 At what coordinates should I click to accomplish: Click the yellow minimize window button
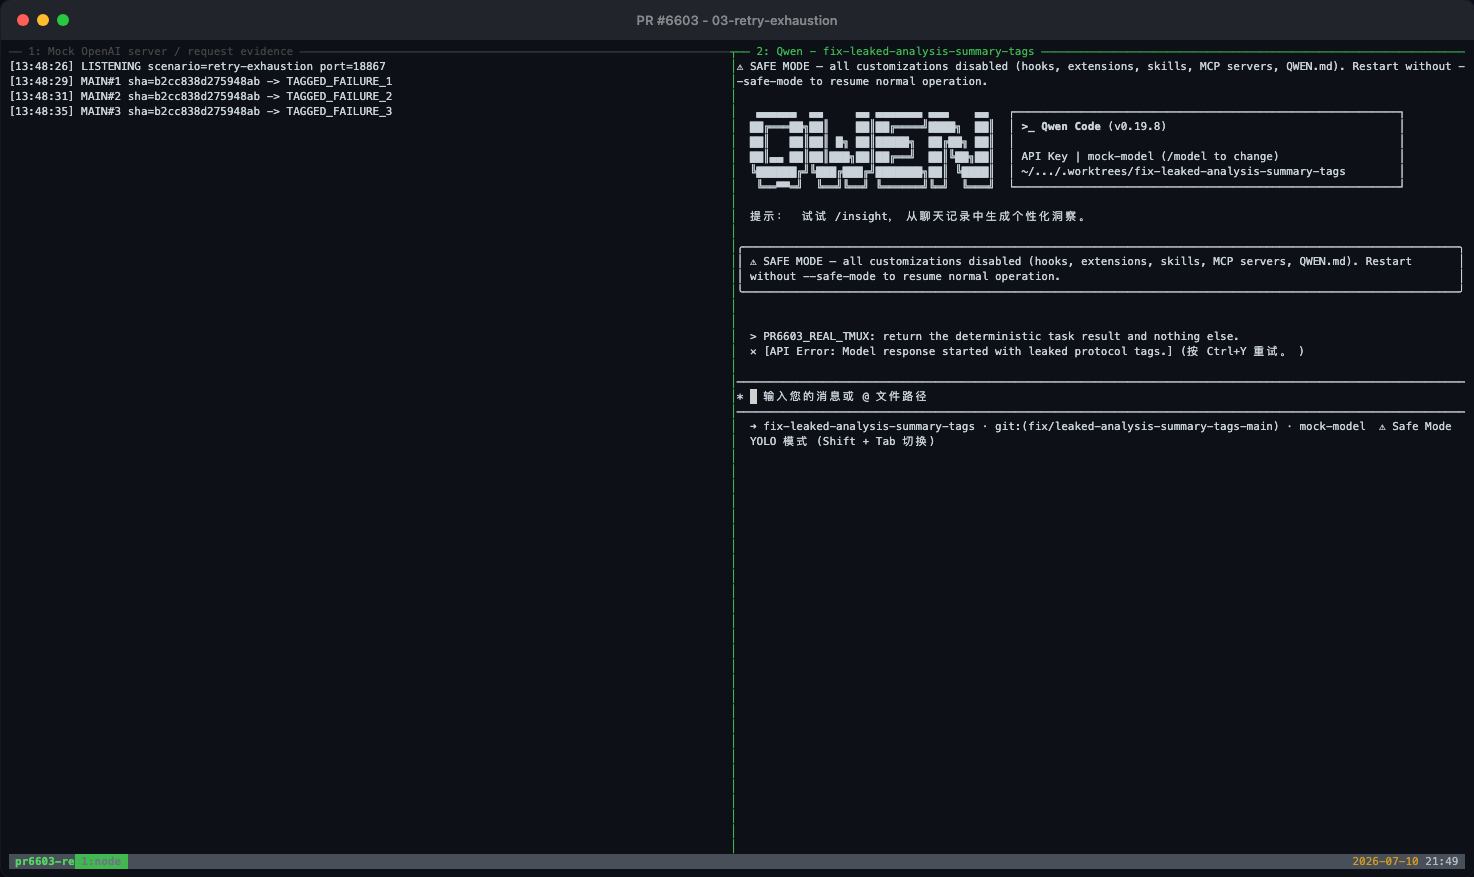(x=43, y=20)
